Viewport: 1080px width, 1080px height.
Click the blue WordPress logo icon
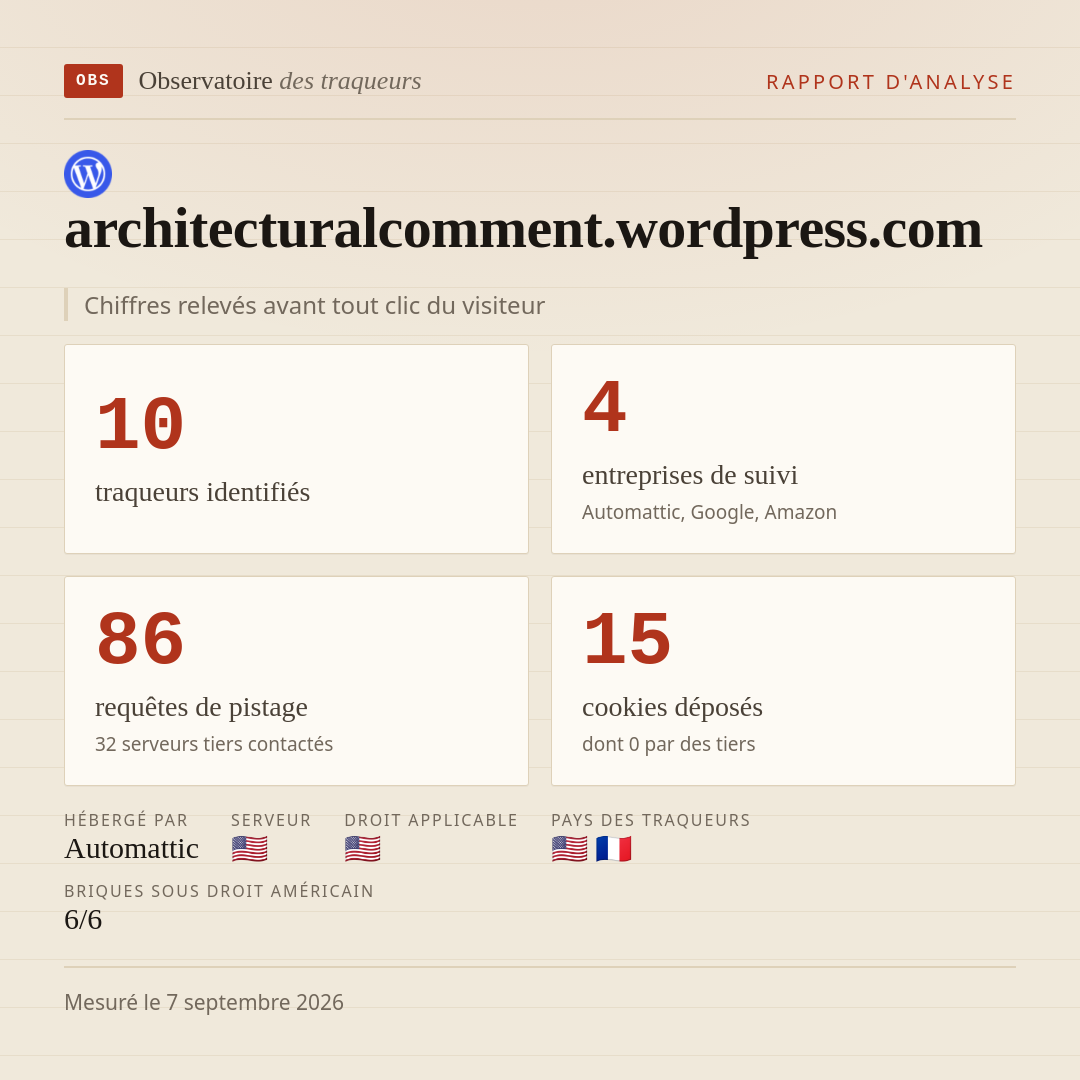[88, 174]
